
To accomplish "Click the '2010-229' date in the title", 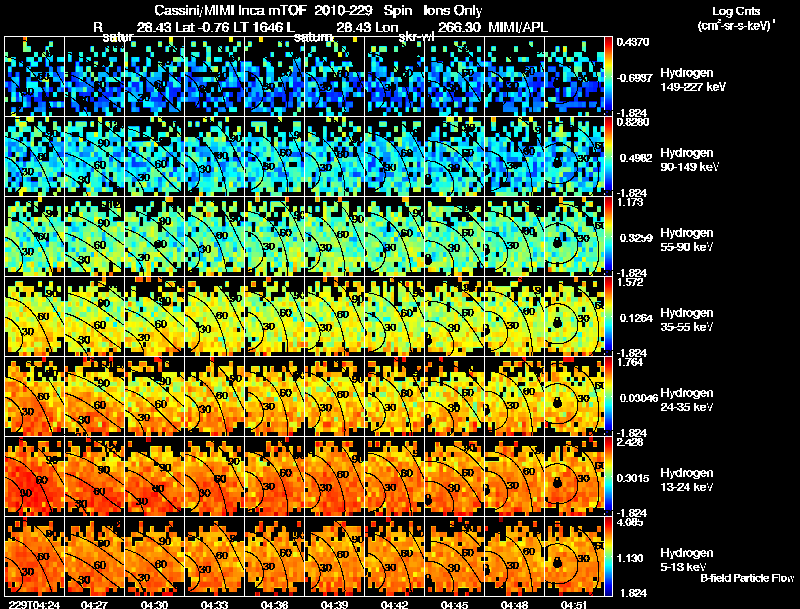I will point(343,11).
